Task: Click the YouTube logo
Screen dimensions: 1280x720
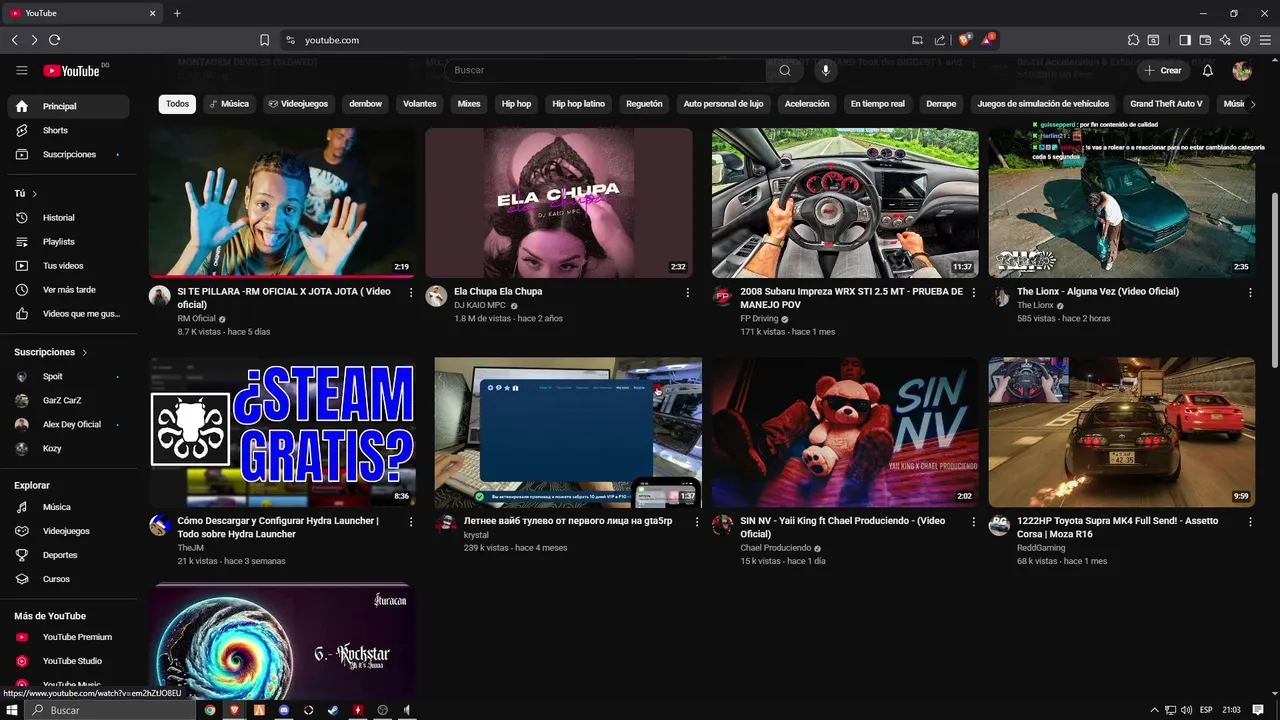Action: coord(72,71)
